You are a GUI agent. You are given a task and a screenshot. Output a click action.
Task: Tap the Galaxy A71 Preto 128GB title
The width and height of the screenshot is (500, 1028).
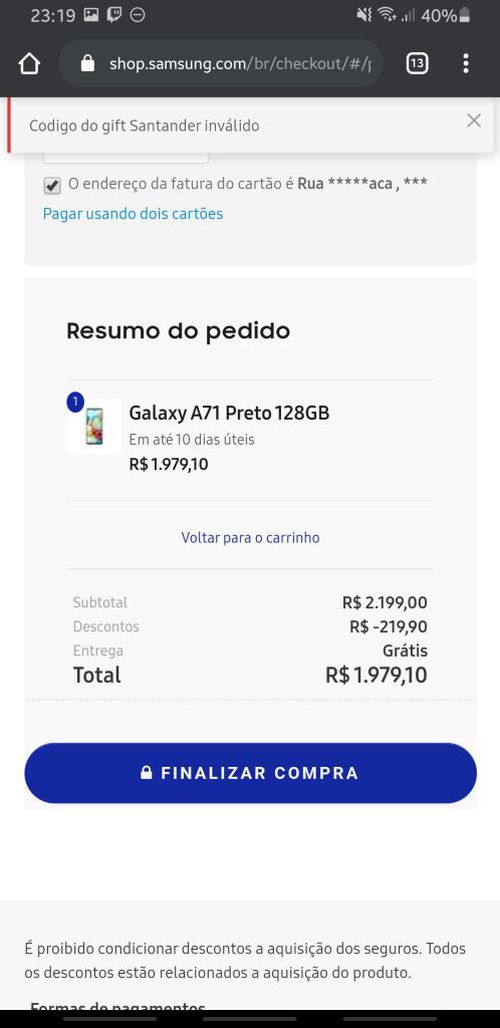point(229,413)
